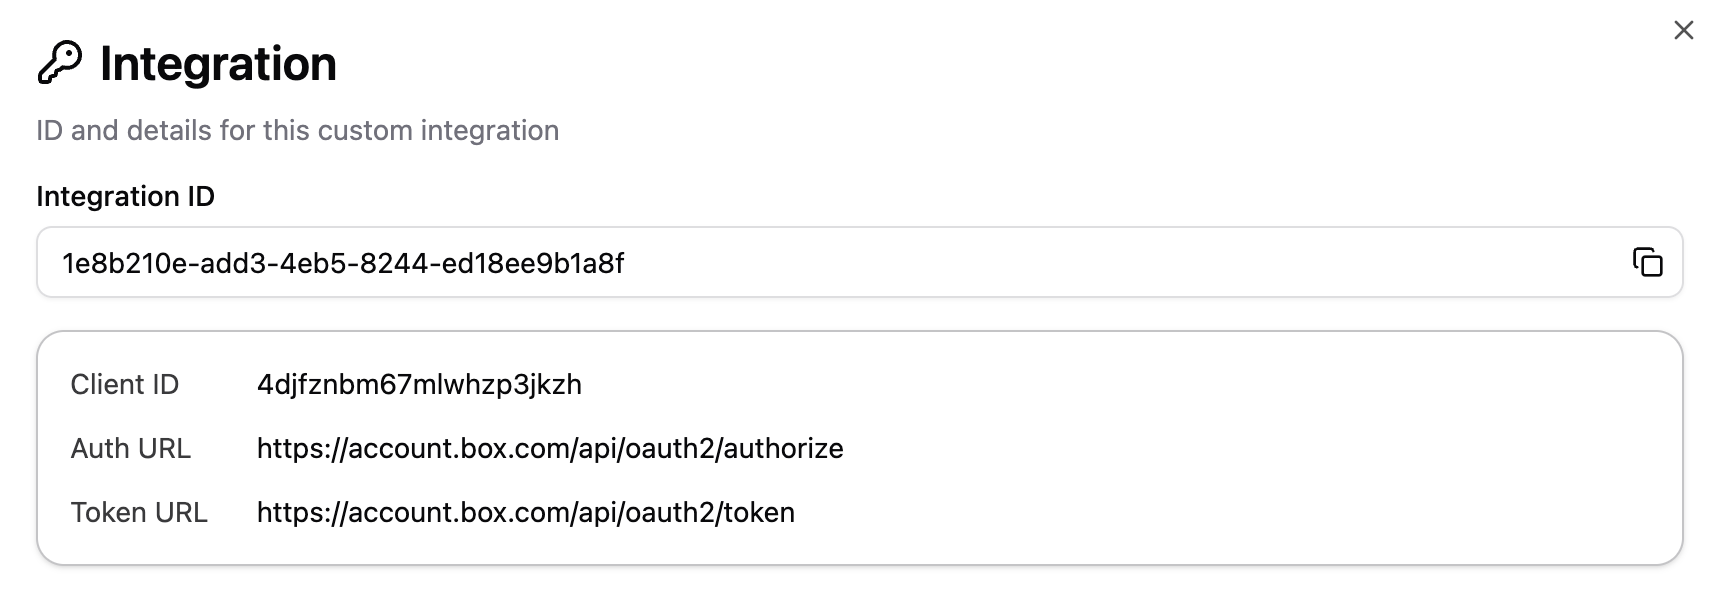Click the Integration ID field label
Viewport: 1716px width, 598px height.
[125, 197]
